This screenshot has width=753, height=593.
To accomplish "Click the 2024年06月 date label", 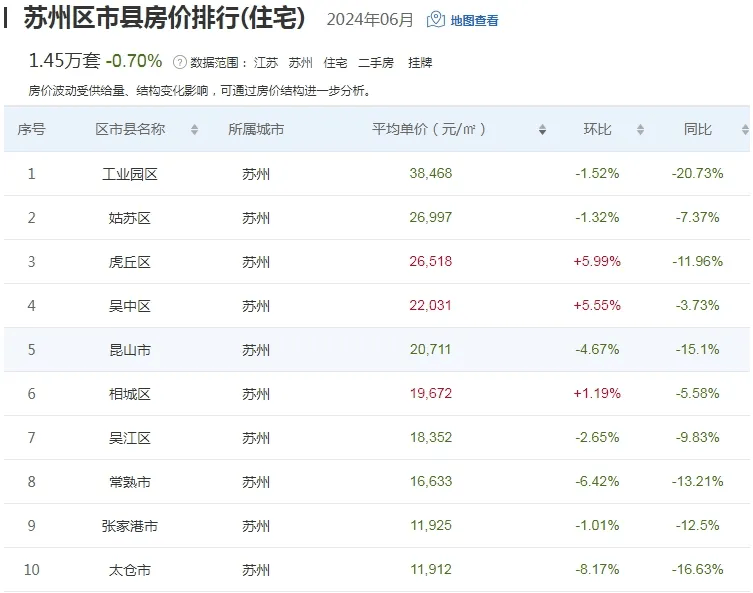I will [370, 20].
